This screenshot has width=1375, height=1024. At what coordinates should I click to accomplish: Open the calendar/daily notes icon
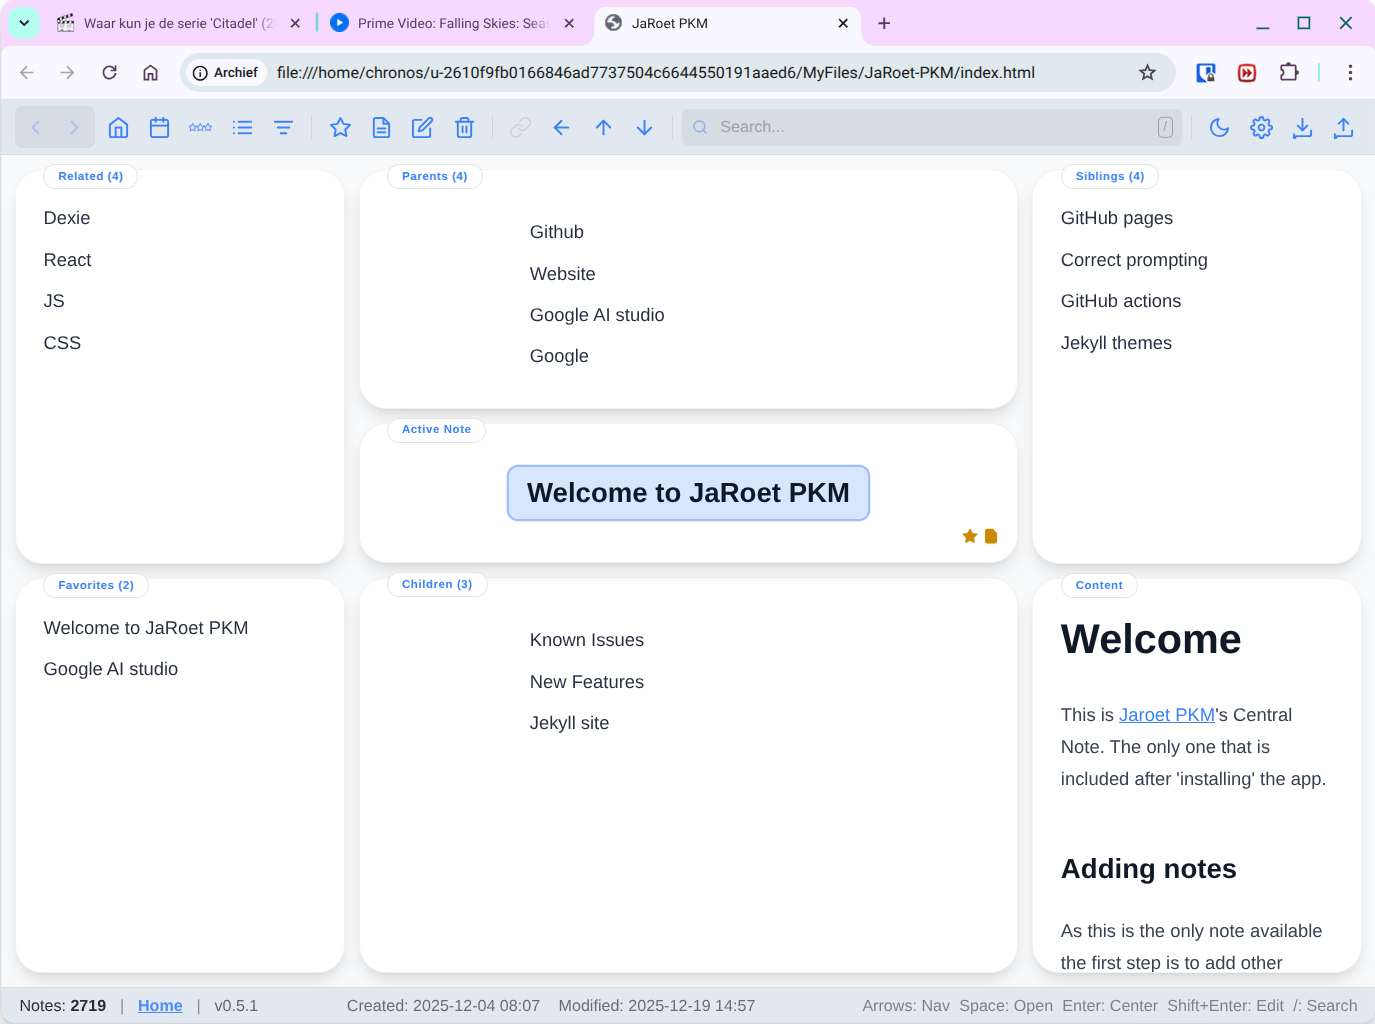click(x=159, y=127)
